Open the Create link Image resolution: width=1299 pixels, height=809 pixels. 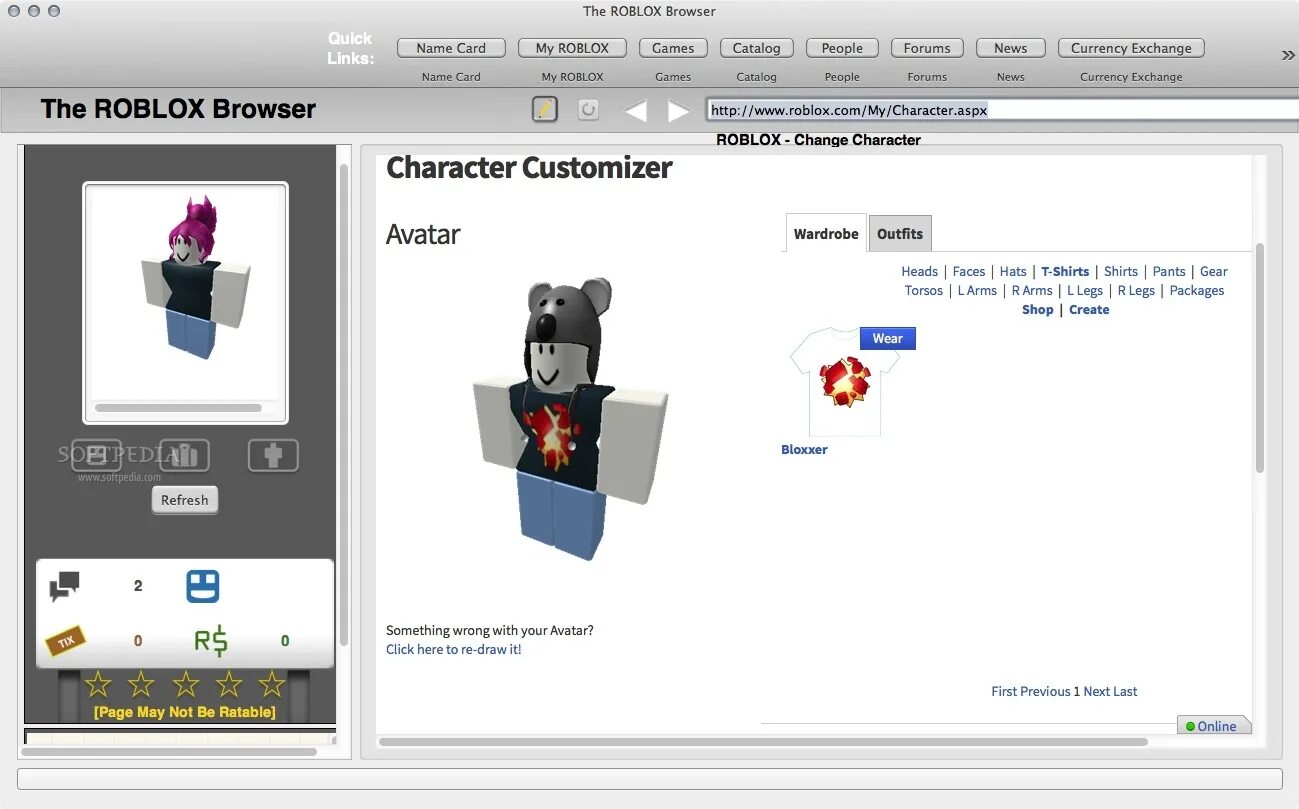[1089, 309]
